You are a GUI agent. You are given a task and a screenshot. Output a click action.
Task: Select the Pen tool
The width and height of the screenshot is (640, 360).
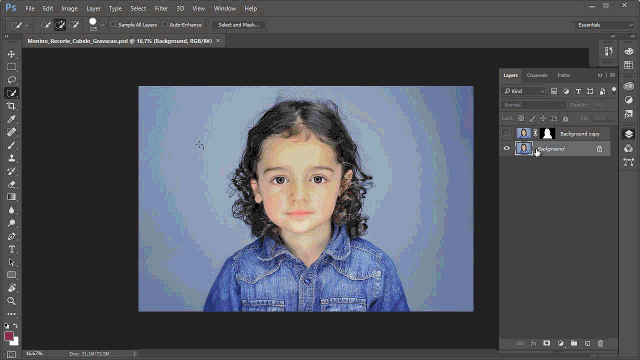11,236
